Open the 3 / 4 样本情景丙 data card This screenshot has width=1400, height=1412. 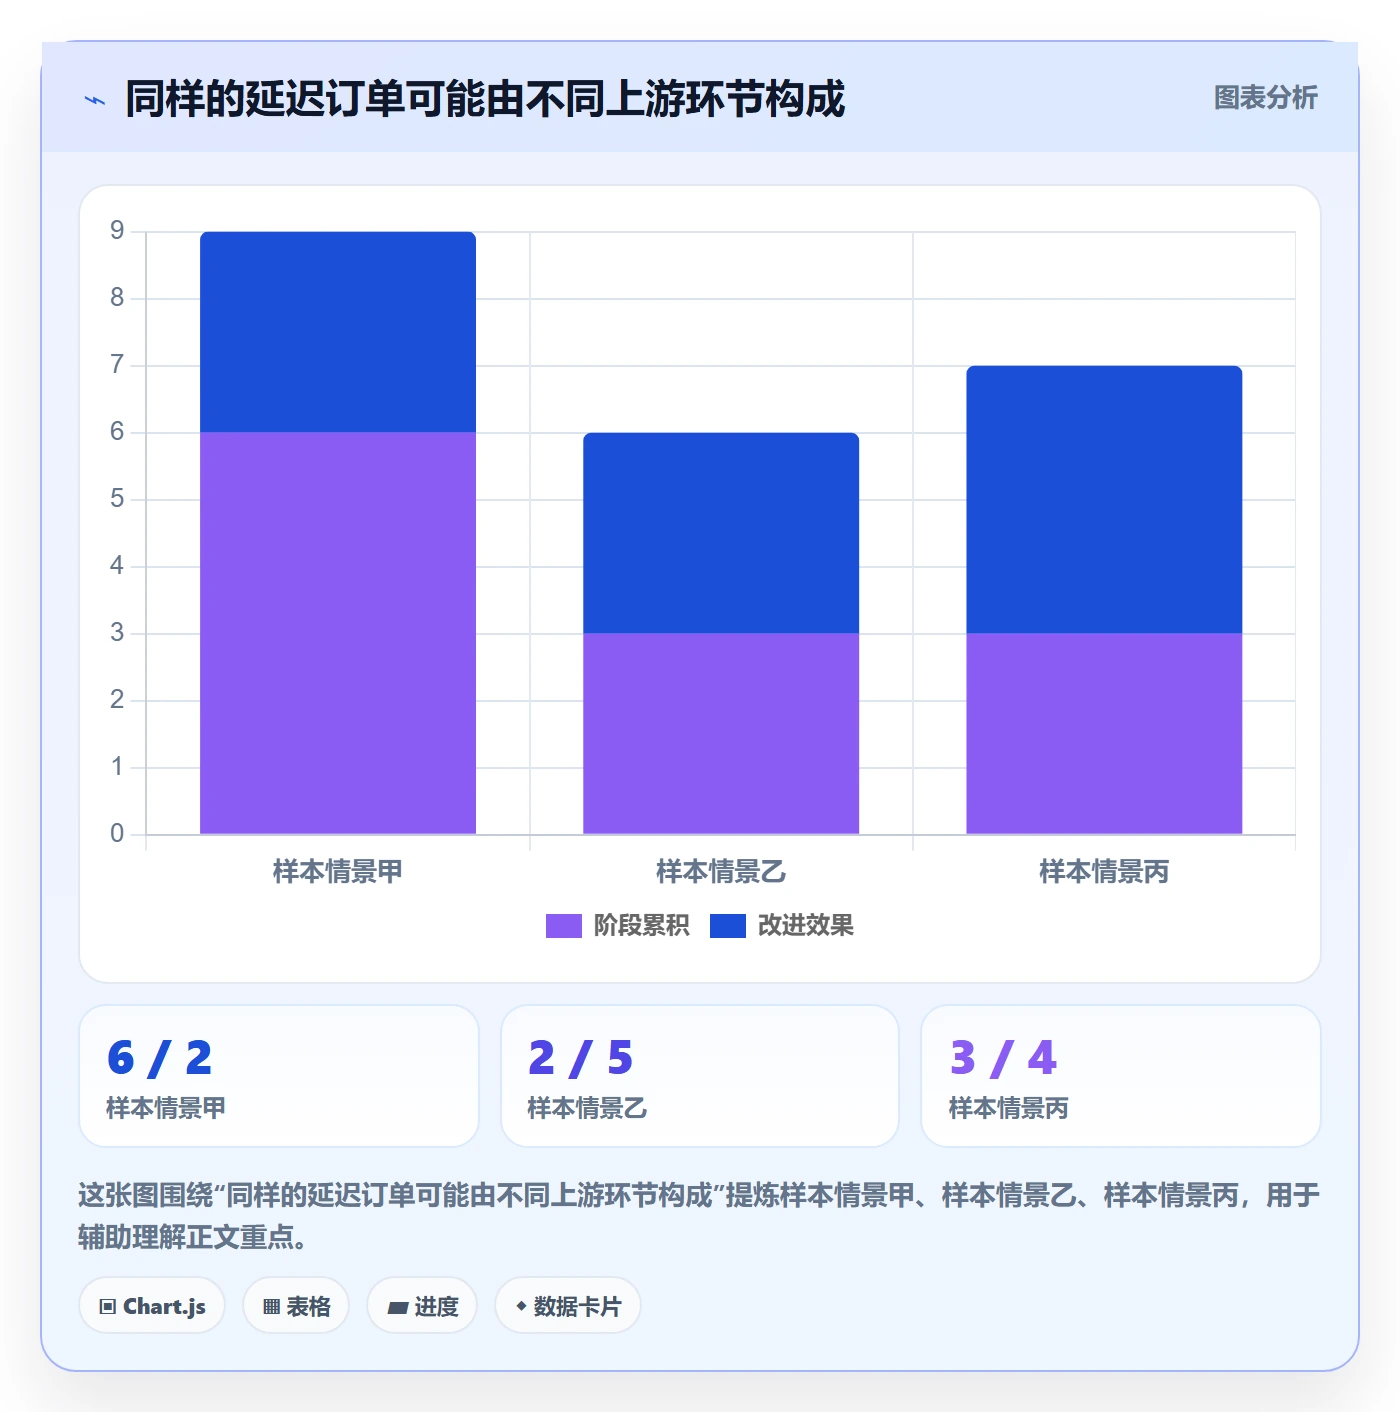[1121, 1076]
